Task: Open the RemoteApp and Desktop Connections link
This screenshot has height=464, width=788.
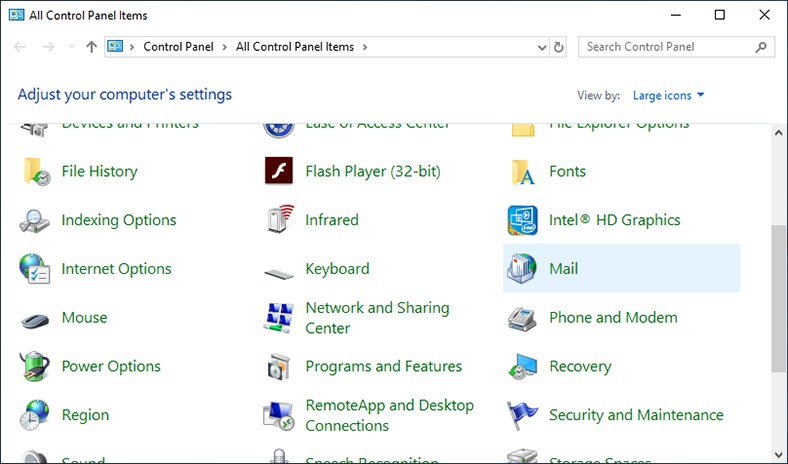Action: [389, 415]
